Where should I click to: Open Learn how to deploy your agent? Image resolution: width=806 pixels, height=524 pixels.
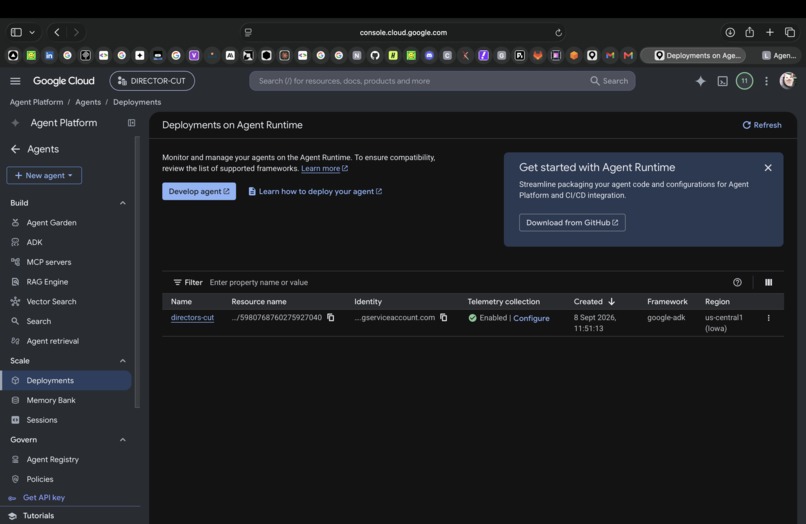[x=315, y=191]
